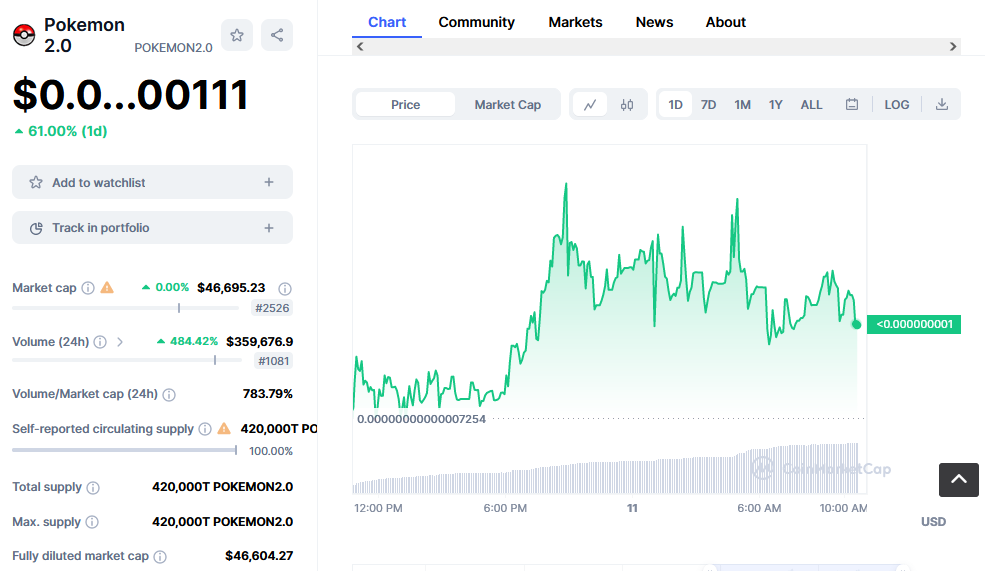Click the green <0.000000001 price label
Viewport: 985px width, 571px height.
tap(914, 324)
